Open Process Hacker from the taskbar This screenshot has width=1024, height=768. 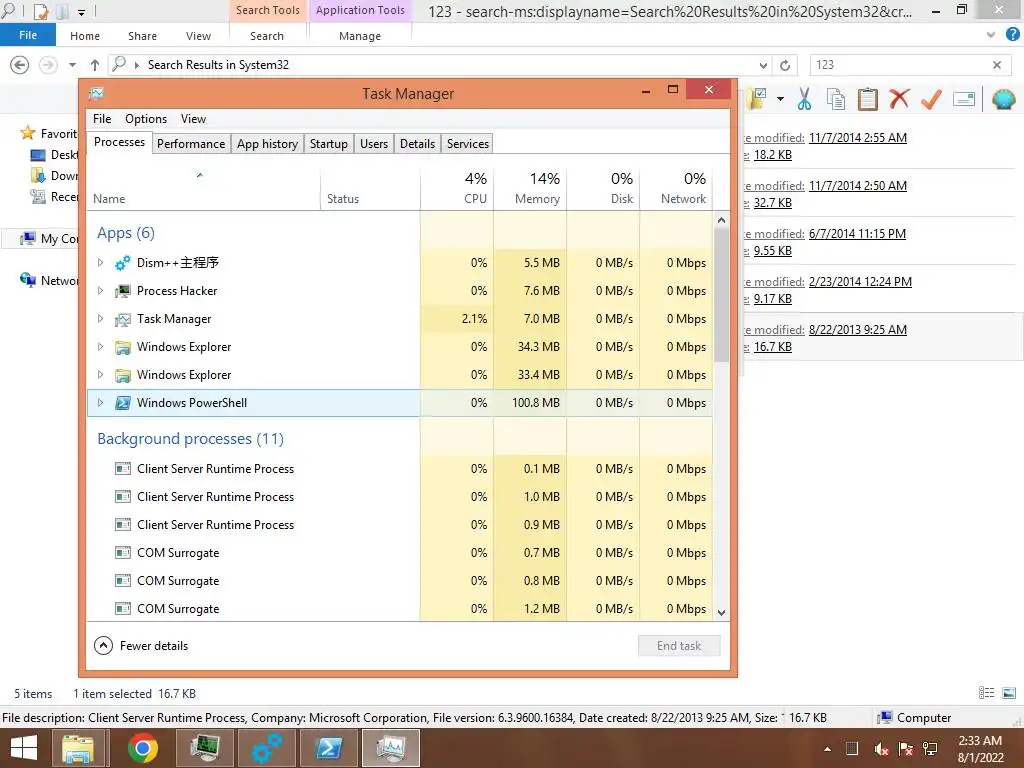coord(206,748)
